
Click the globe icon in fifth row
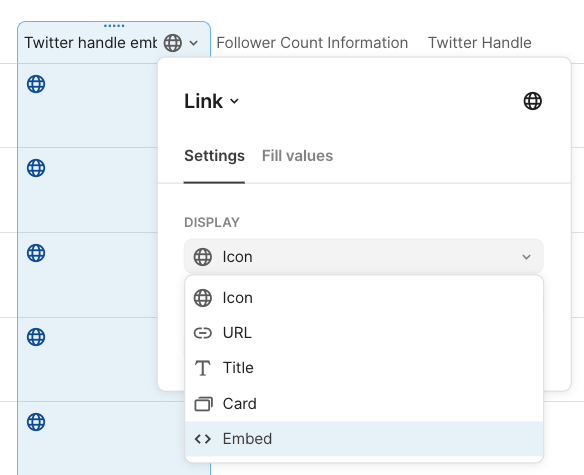tap(36, 422)
